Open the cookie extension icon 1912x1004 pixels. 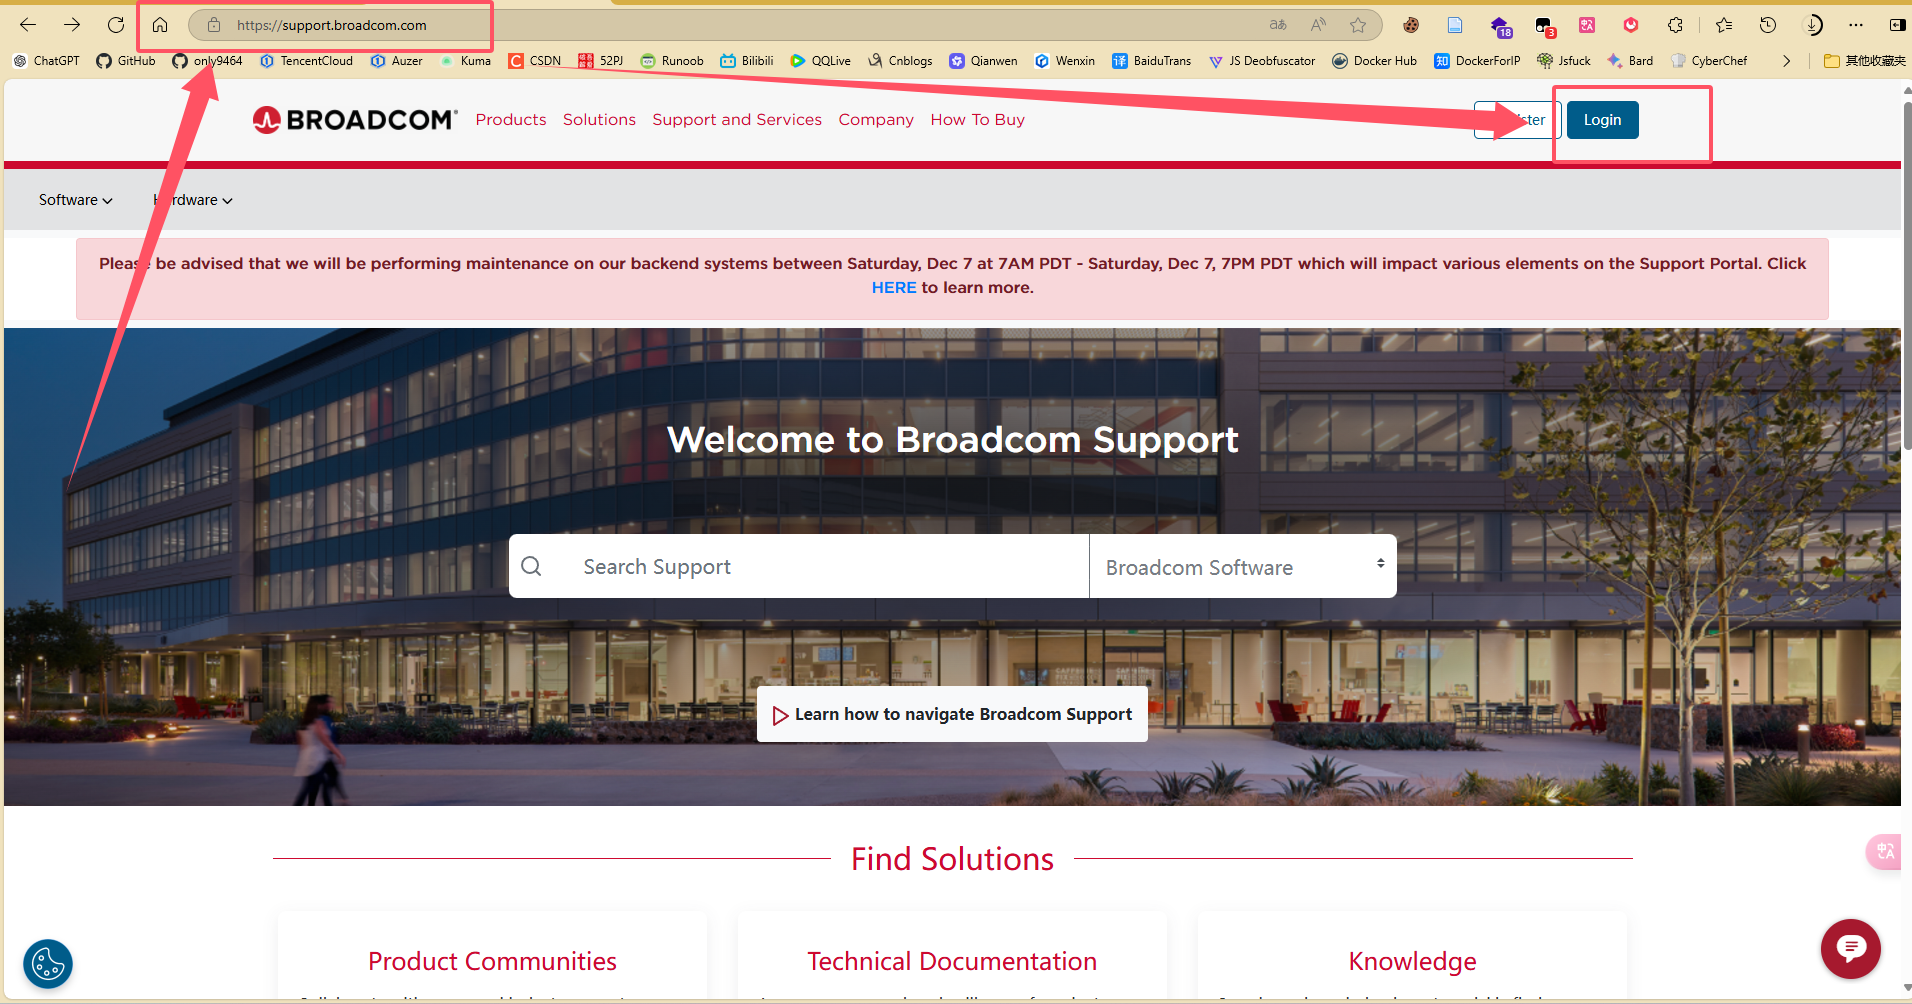1411,25
